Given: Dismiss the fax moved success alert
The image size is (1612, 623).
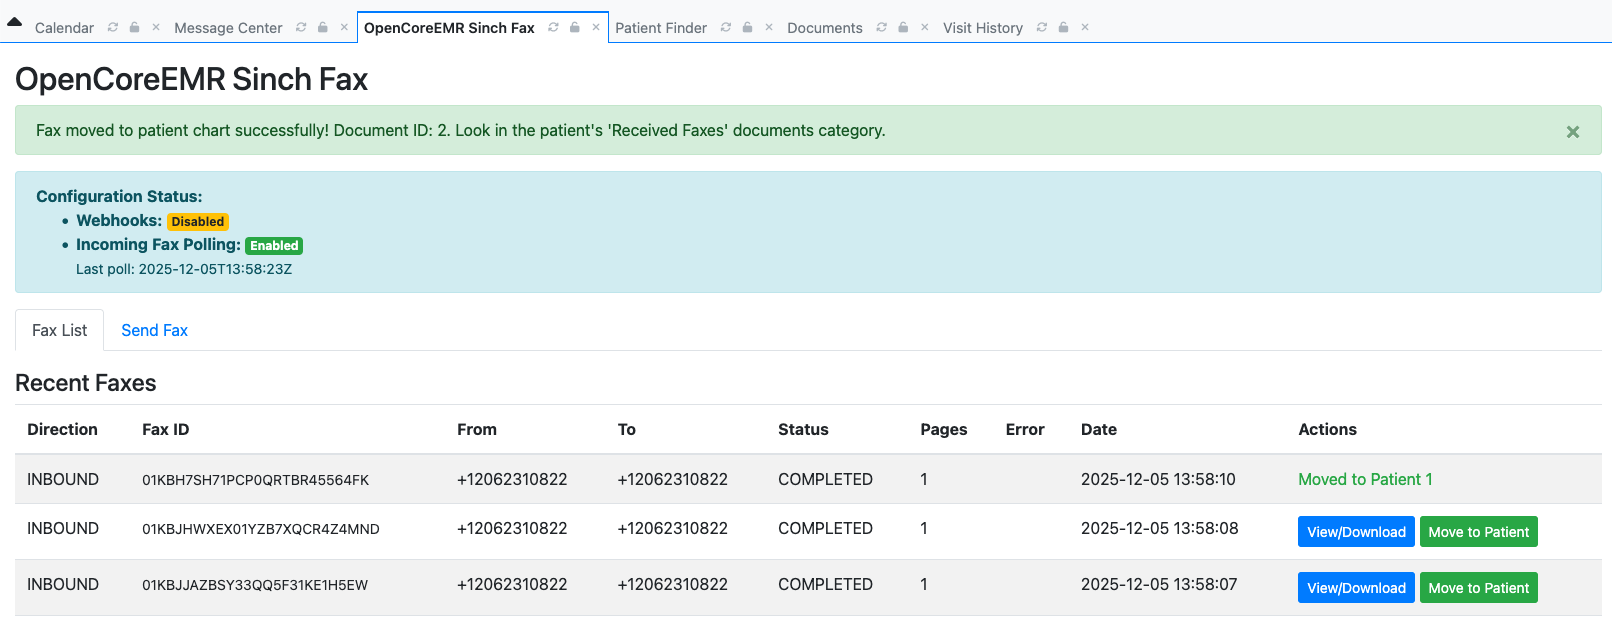Looking at the screenshot, I should click(1573, 132).
